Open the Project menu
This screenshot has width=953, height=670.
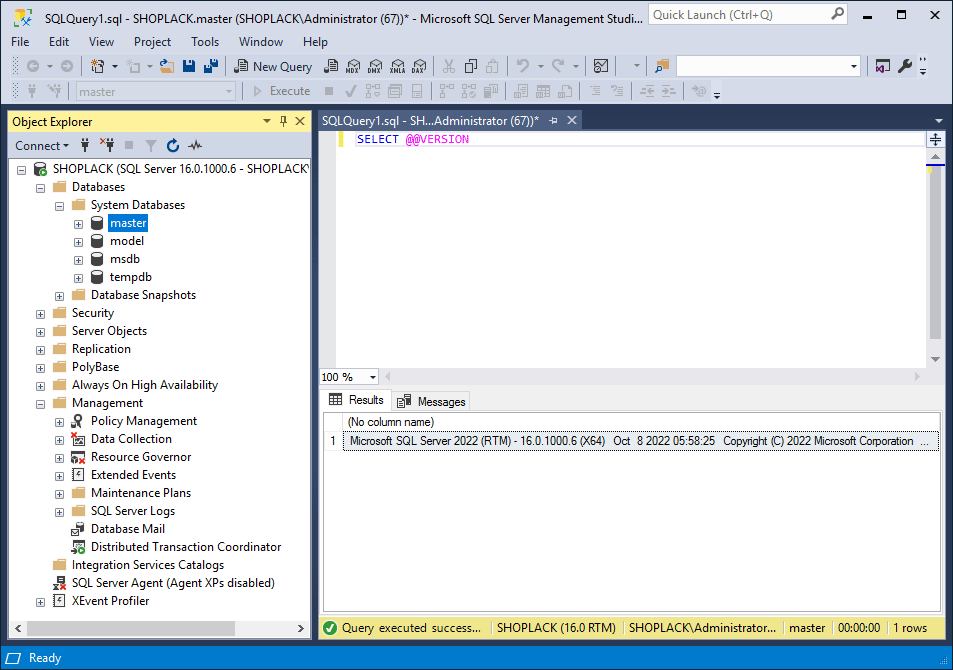[x=153, y=41]
